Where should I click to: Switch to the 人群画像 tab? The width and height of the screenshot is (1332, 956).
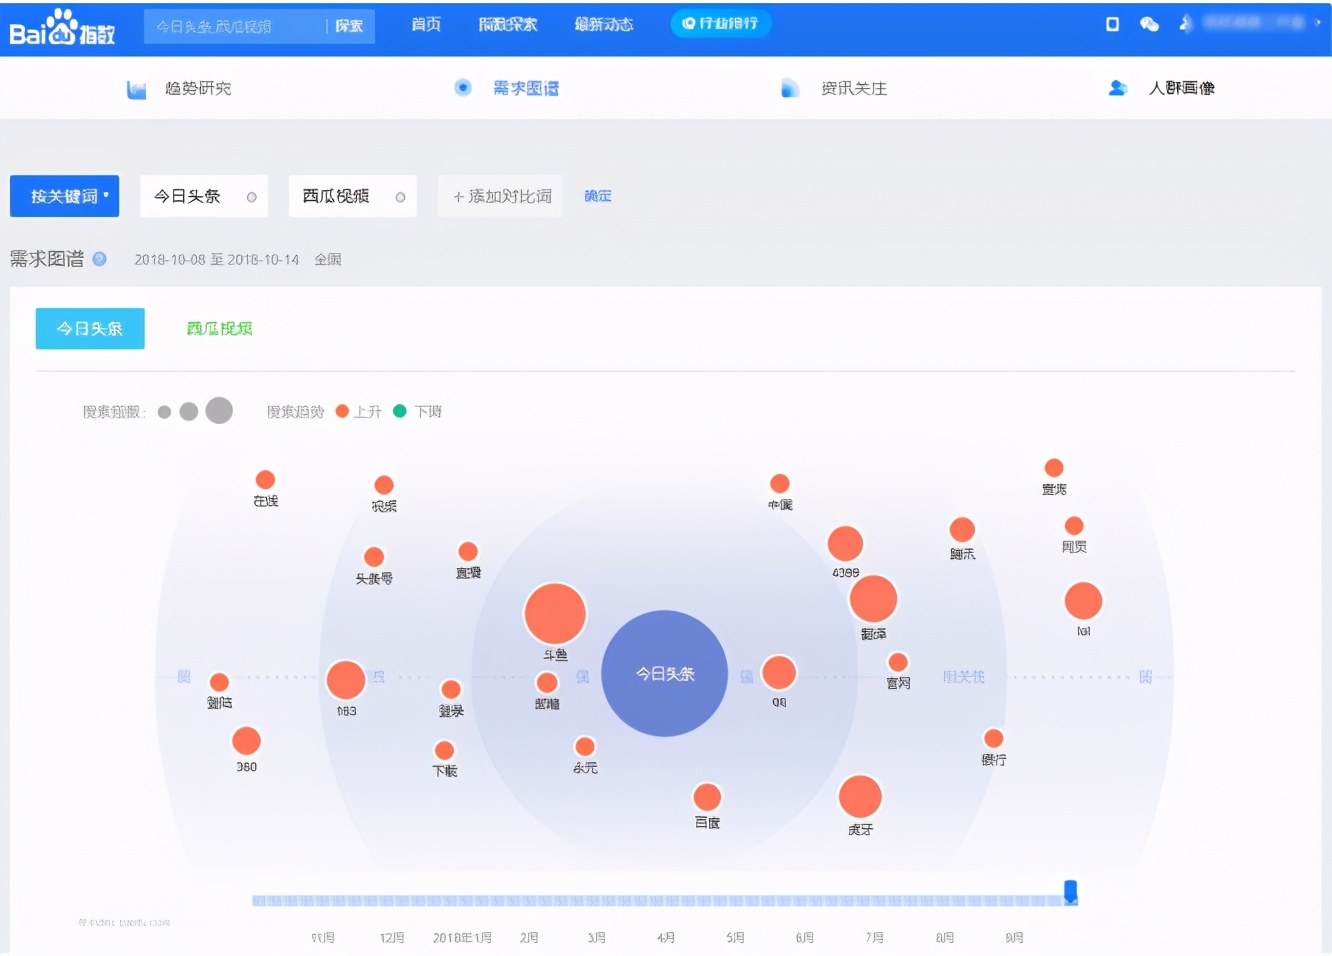(x=1162, y=88)
